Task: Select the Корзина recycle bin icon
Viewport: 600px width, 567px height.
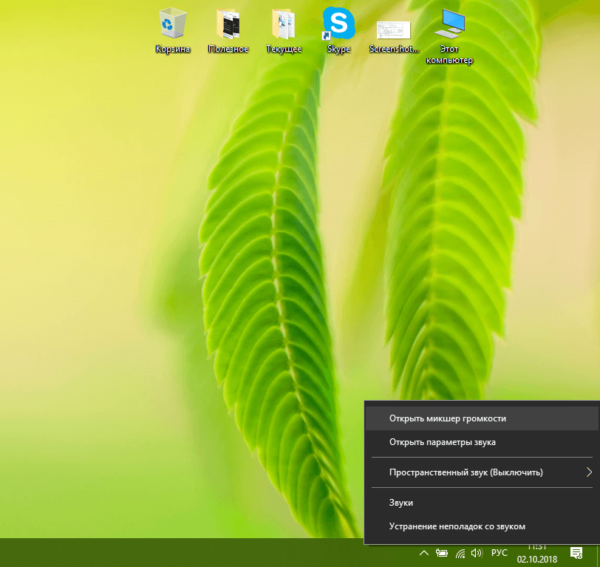Action: pyautogui.click(x=173, y=24)
